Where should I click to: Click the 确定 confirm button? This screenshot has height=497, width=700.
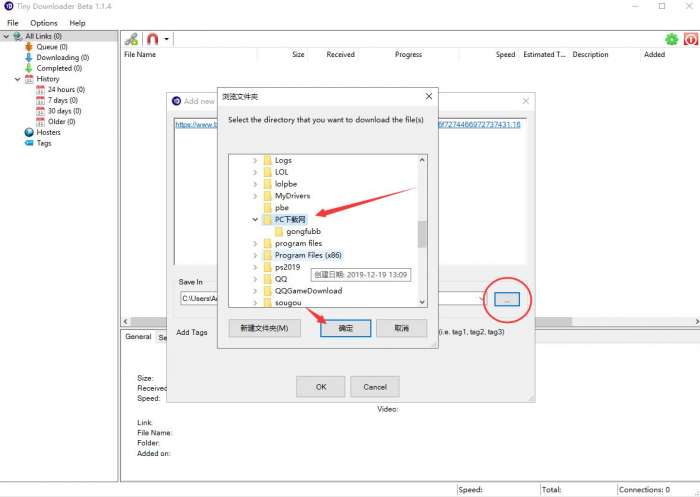pos(346,328)
